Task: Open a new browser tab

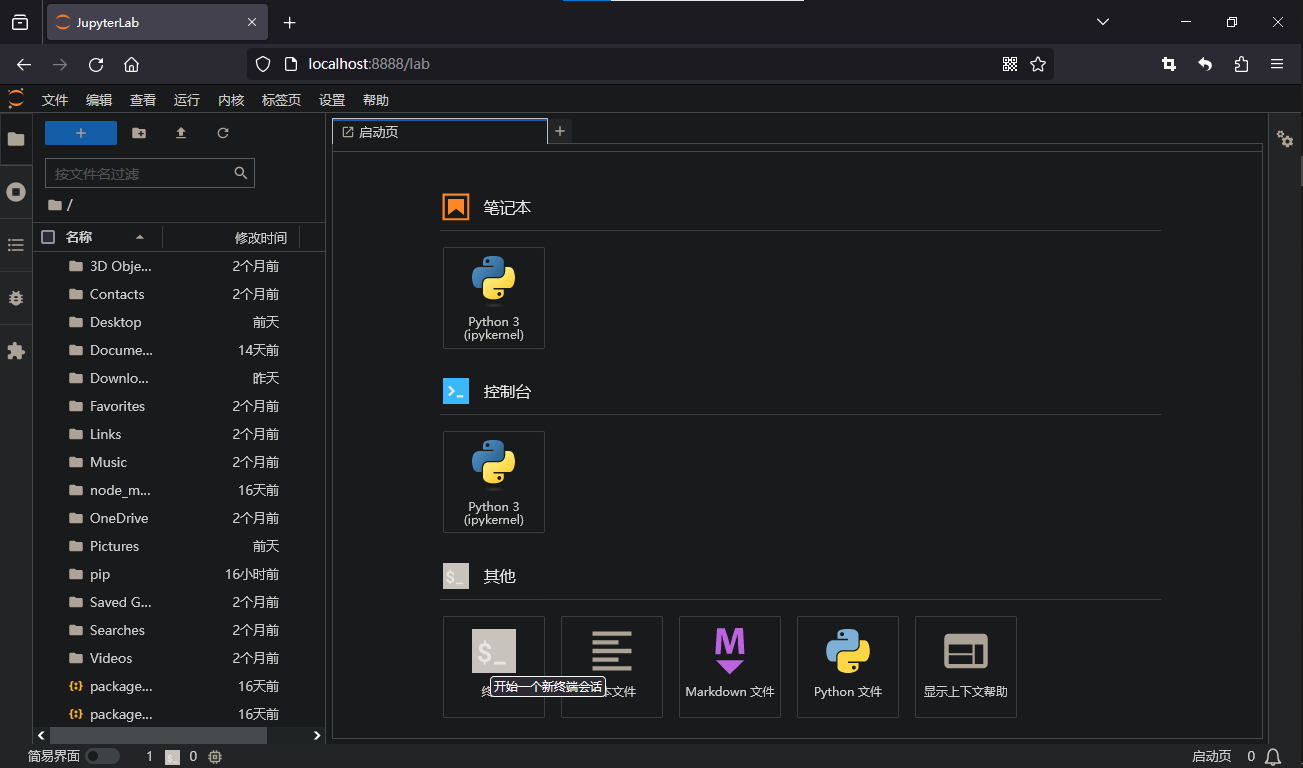Action: click(x=290, y=22)
